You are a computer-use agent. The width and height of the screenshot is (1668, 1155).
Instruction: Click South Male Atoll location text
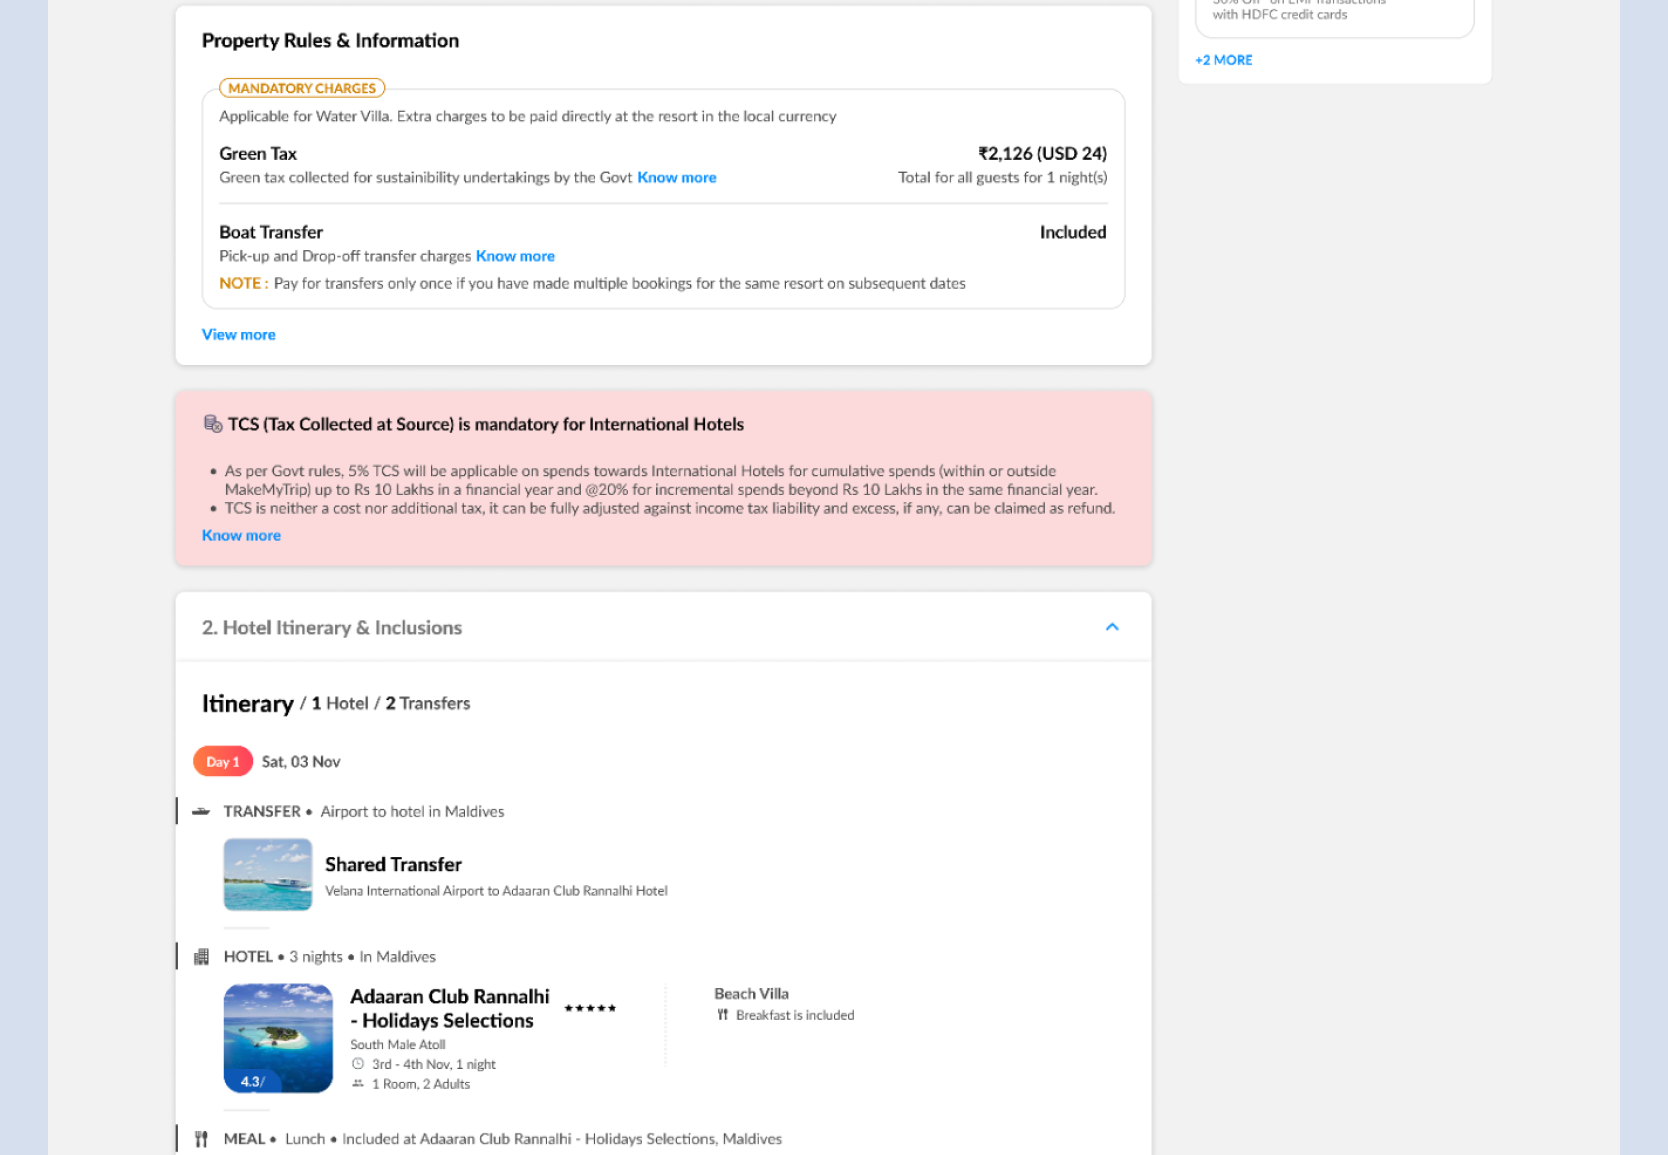point(398,1045)
